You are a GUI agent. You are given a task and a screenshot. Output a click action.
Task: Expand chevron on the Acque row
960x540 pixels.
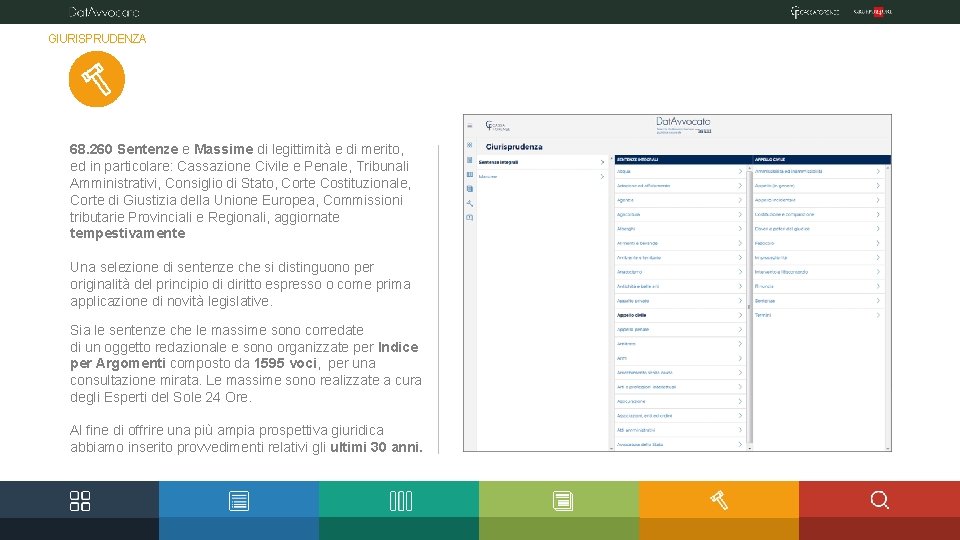(740, 171)
